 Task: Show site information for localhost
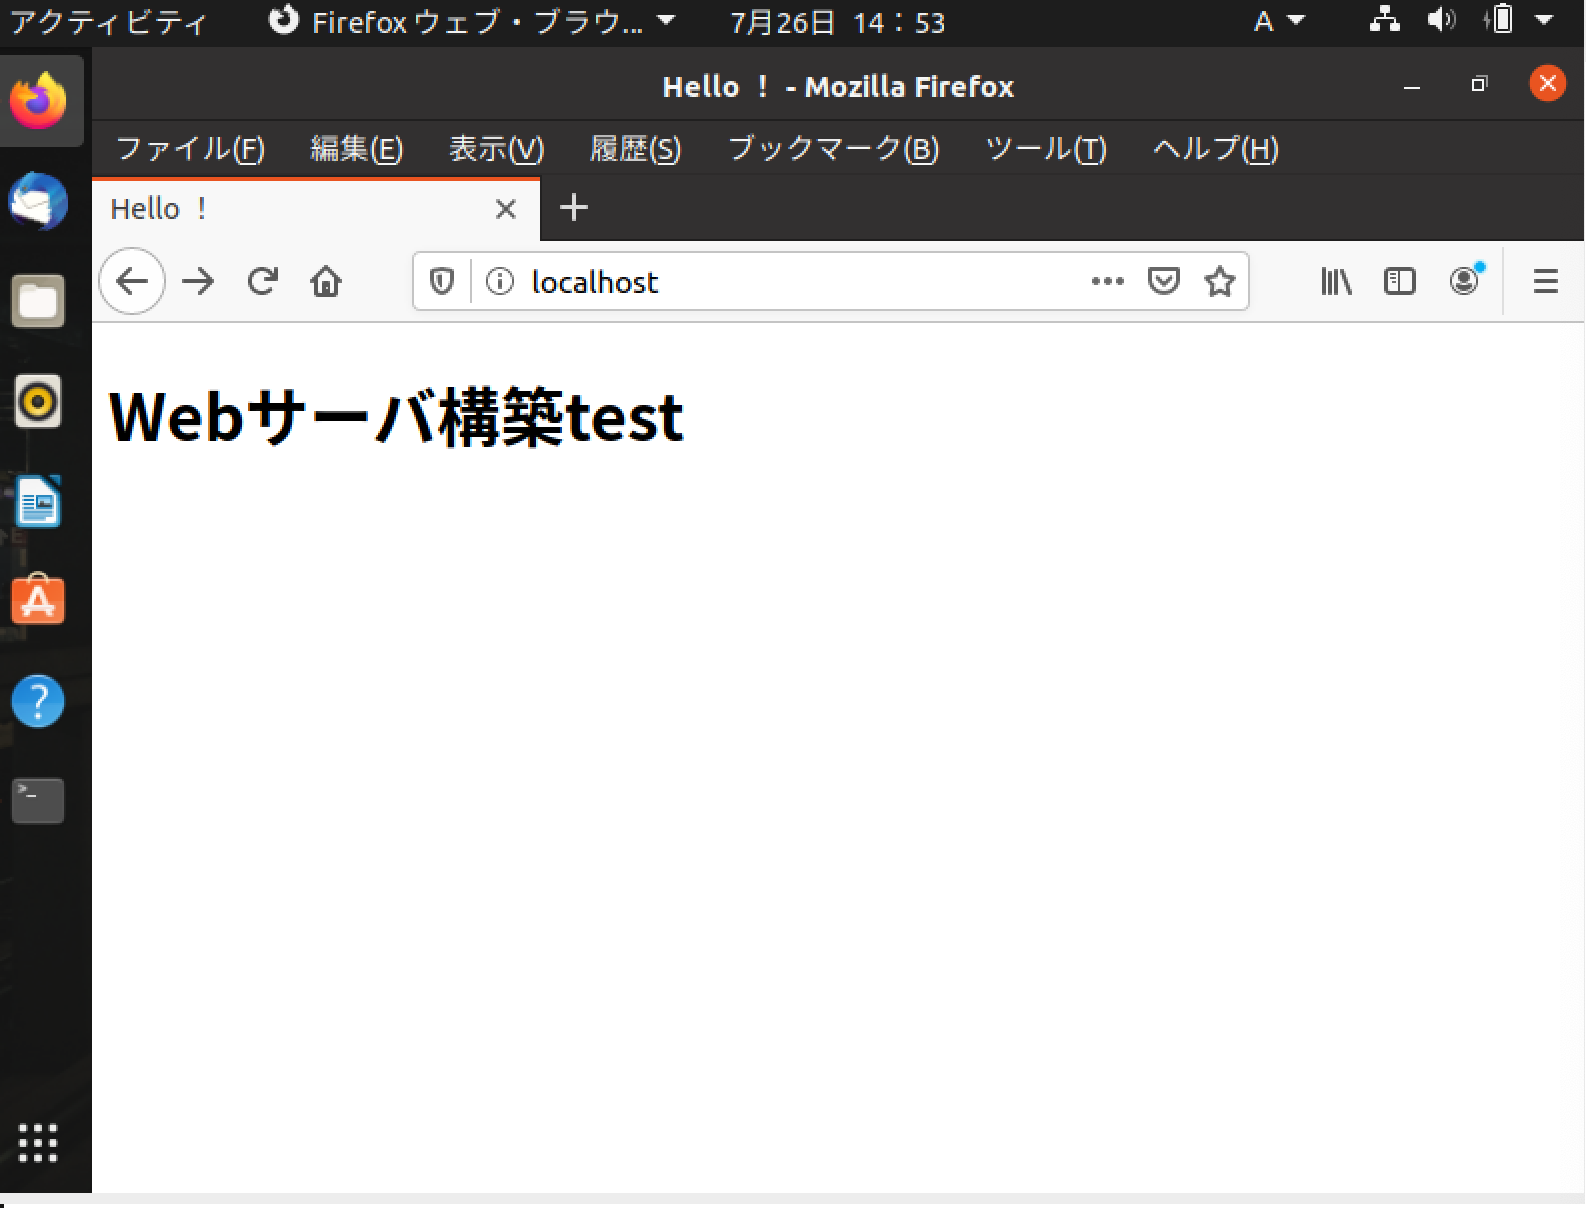(x=499, y=282)
